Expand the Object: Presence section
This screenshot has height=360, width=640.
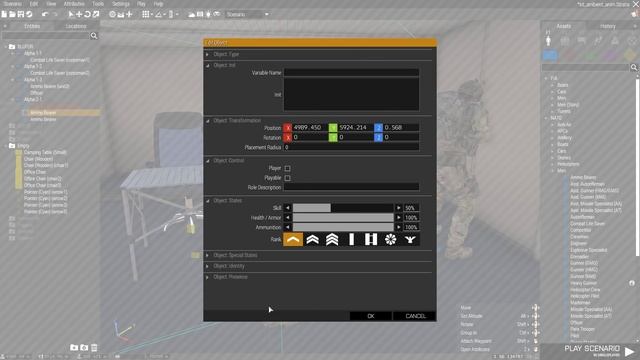point(207,277)
